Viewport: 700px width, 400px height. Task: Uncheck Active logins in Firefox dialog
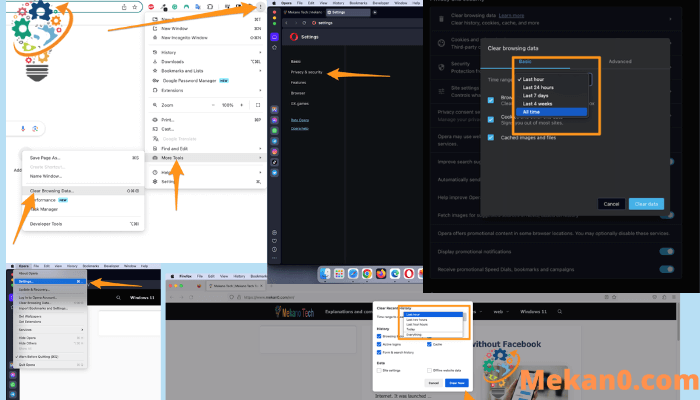379,344
